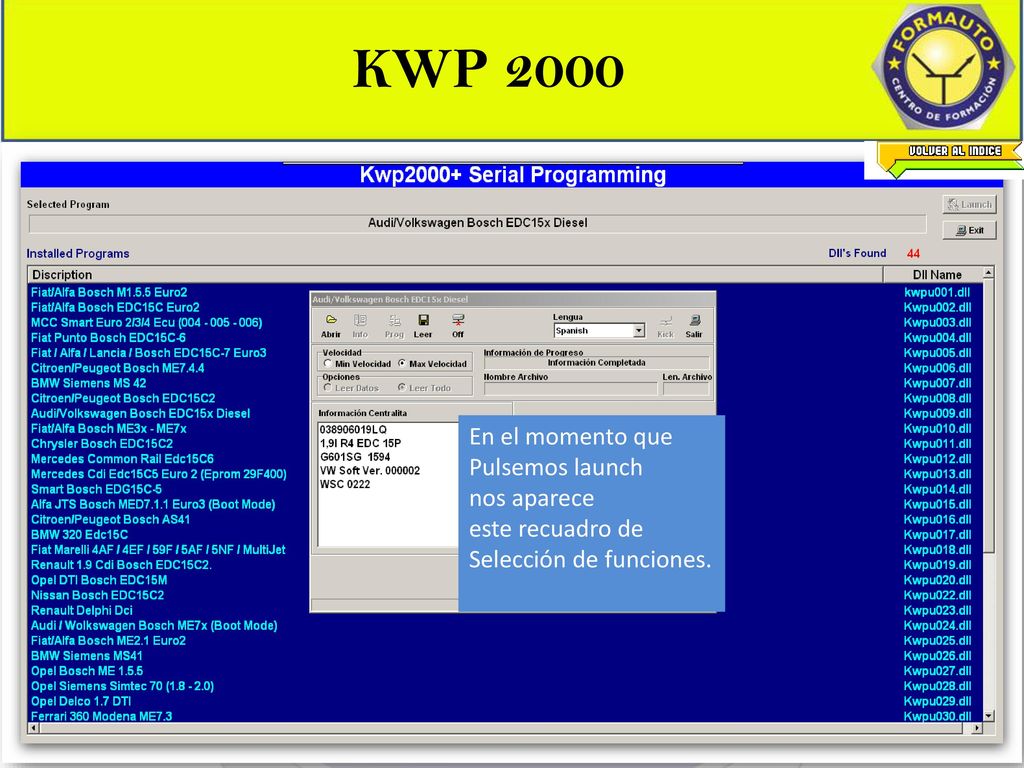Select Alfa JTS Bosch MED7.1.1 Euro3

pos(153,504)
